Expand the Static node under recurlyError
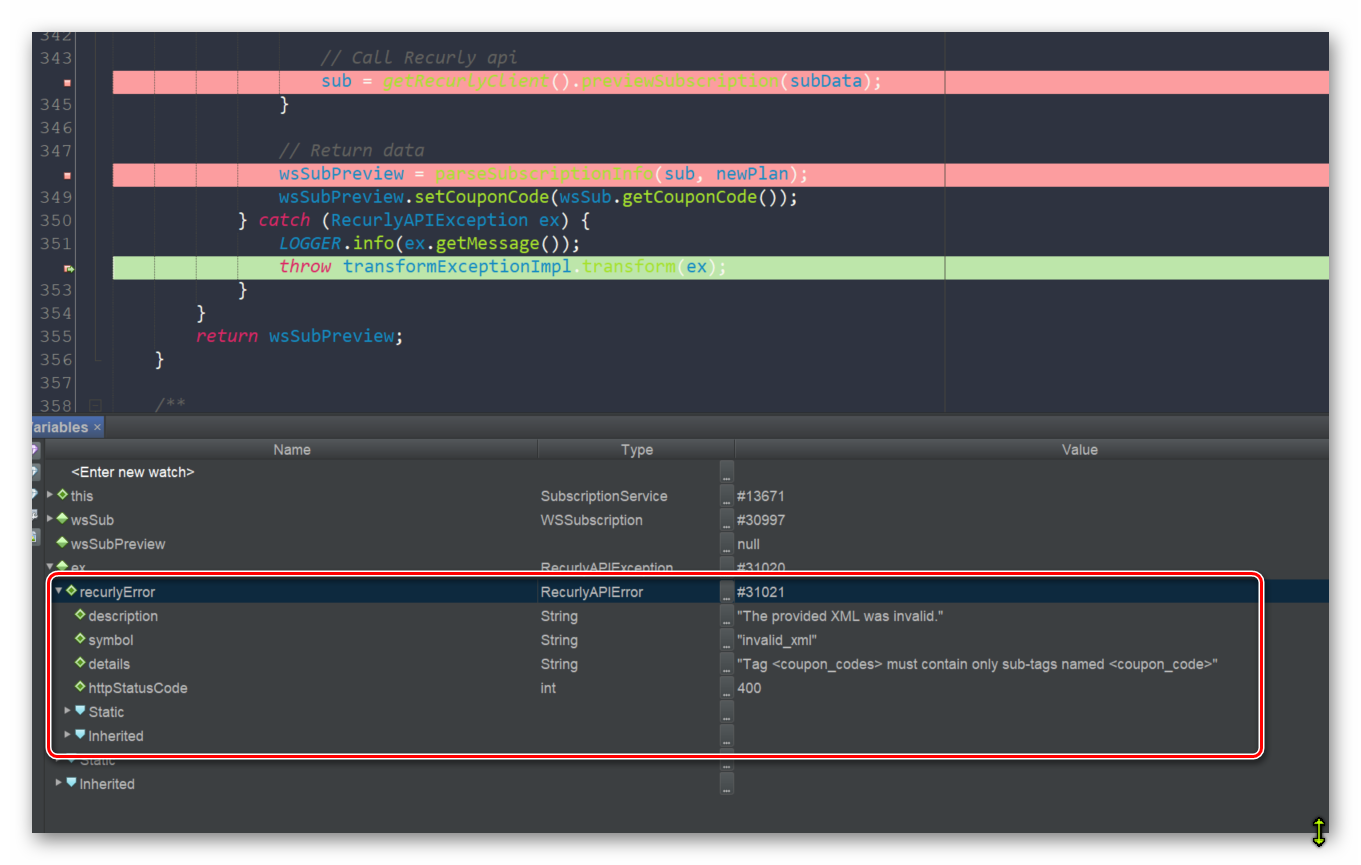Image resolution: width=1361 pixels, height=865 pixels. 68,711
